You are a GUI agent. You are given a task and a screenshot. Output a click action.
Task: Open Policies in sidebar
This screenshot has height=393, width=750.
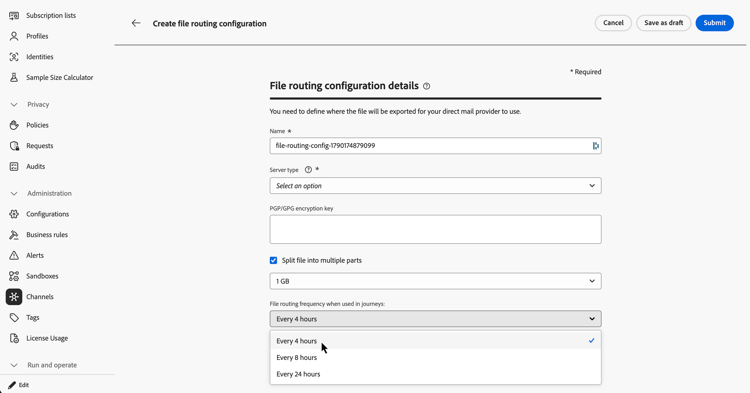[x=37, y=125]
